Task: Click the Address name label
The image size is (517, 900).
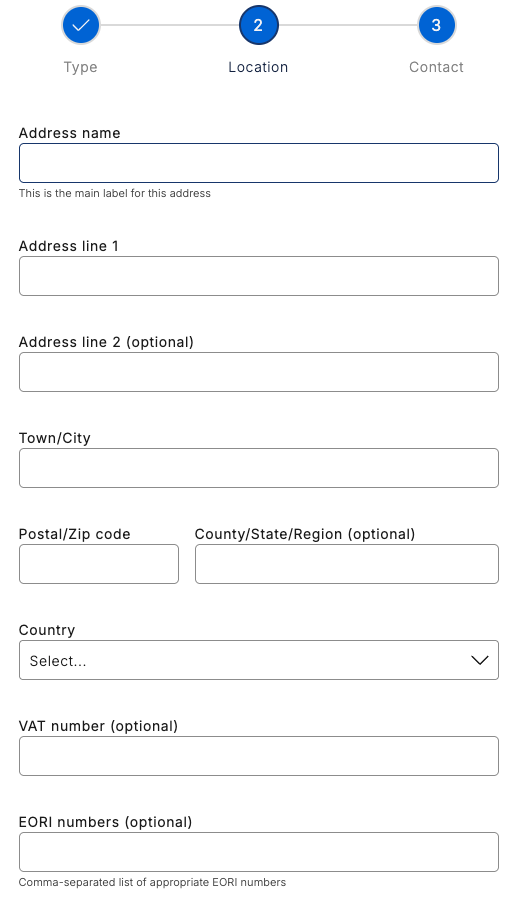Action: click(x=69, y=133)
